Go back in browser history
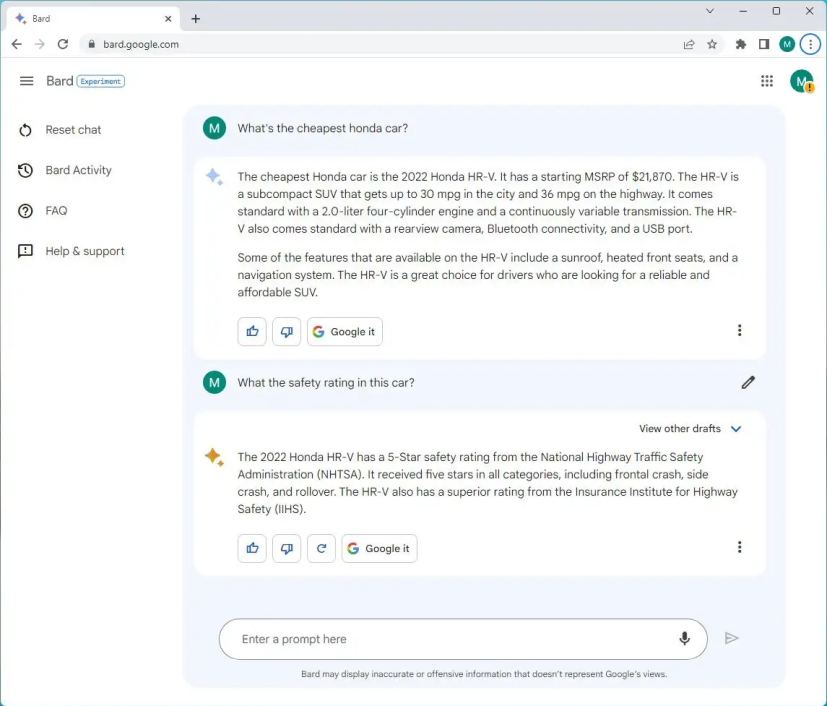 [17, 44]
